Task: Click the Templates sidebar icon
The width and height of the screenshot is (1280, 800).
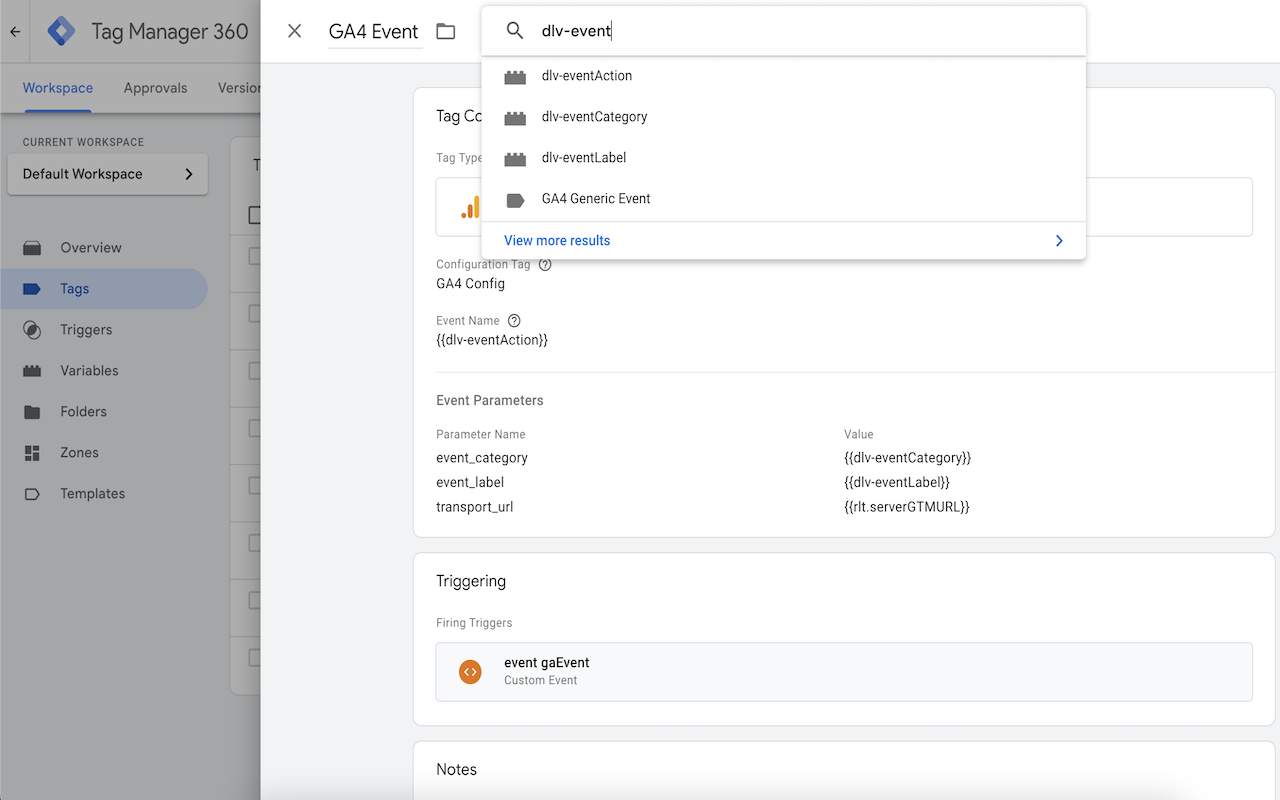Action: pyautogui.click(x=32, y=494)
